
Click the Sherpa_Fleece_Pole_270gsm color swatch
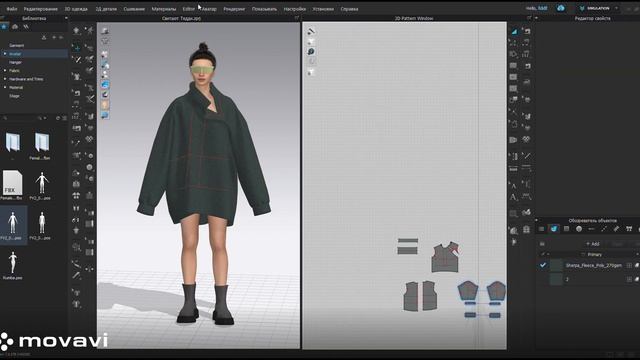tap(556, 265)
